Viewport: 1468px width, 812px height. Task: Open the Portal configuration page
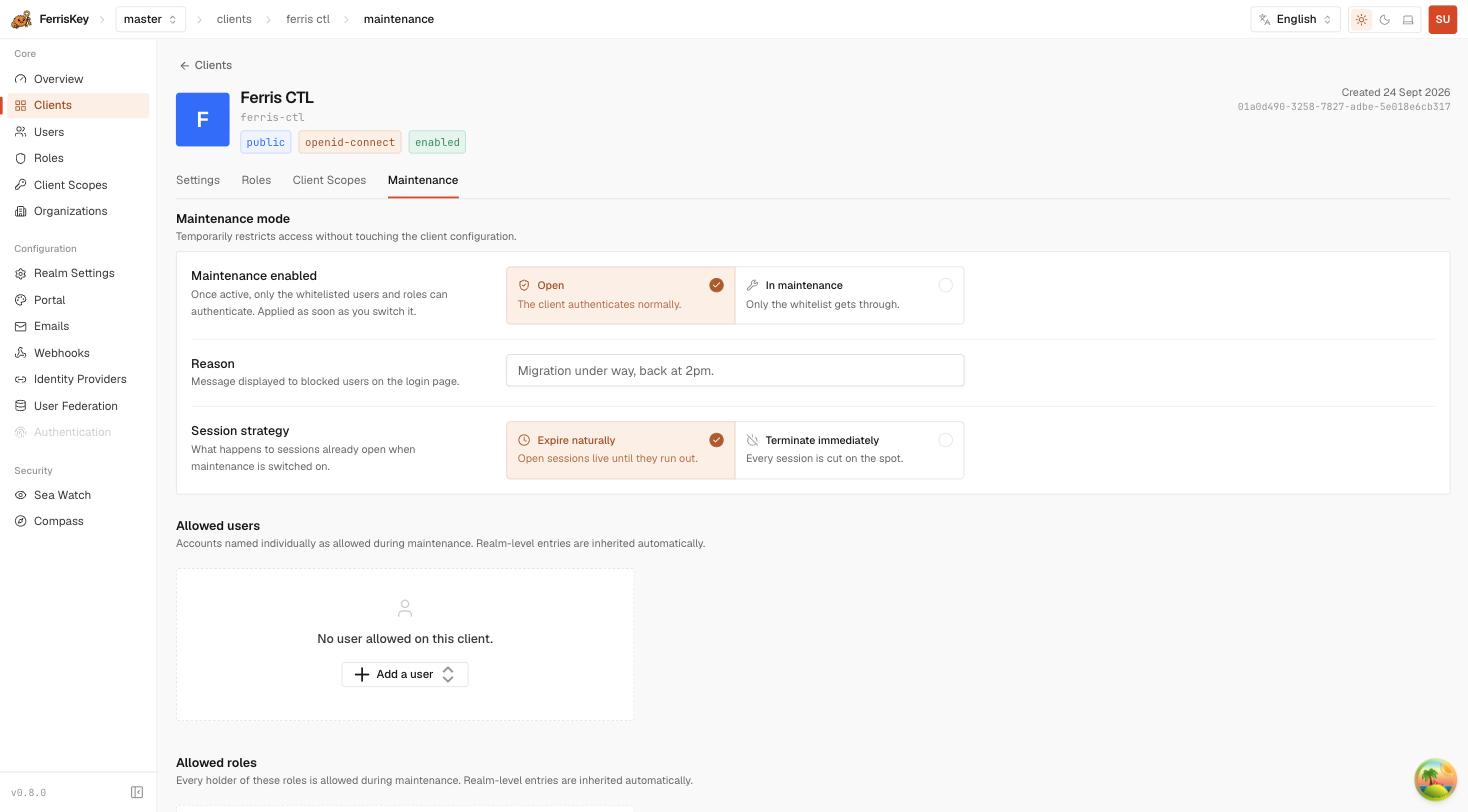click(x=78, y=300)
